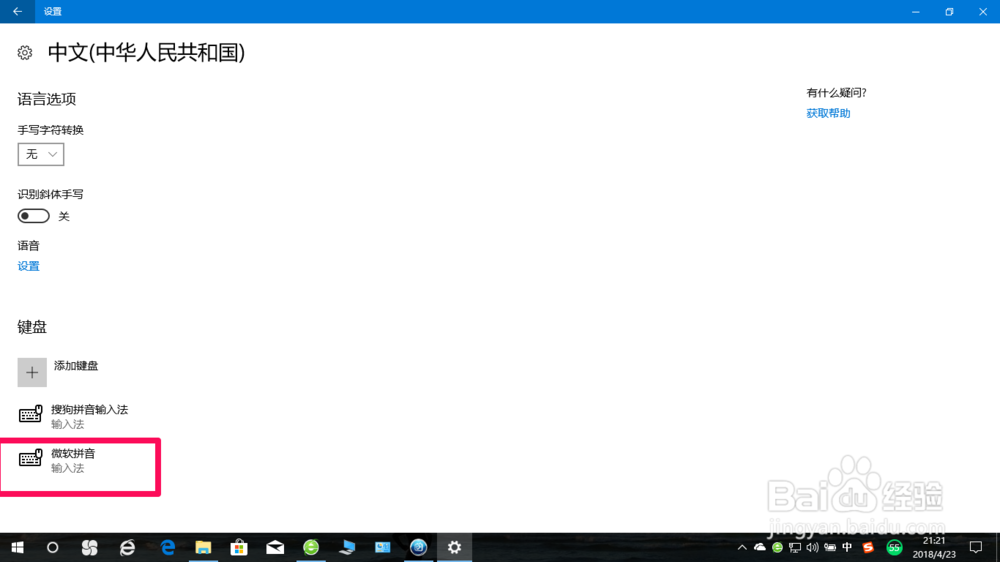Click the blue monitor window taskbar icon
The height and width of the screenshot is (562, 1000).
click(383, 547)
